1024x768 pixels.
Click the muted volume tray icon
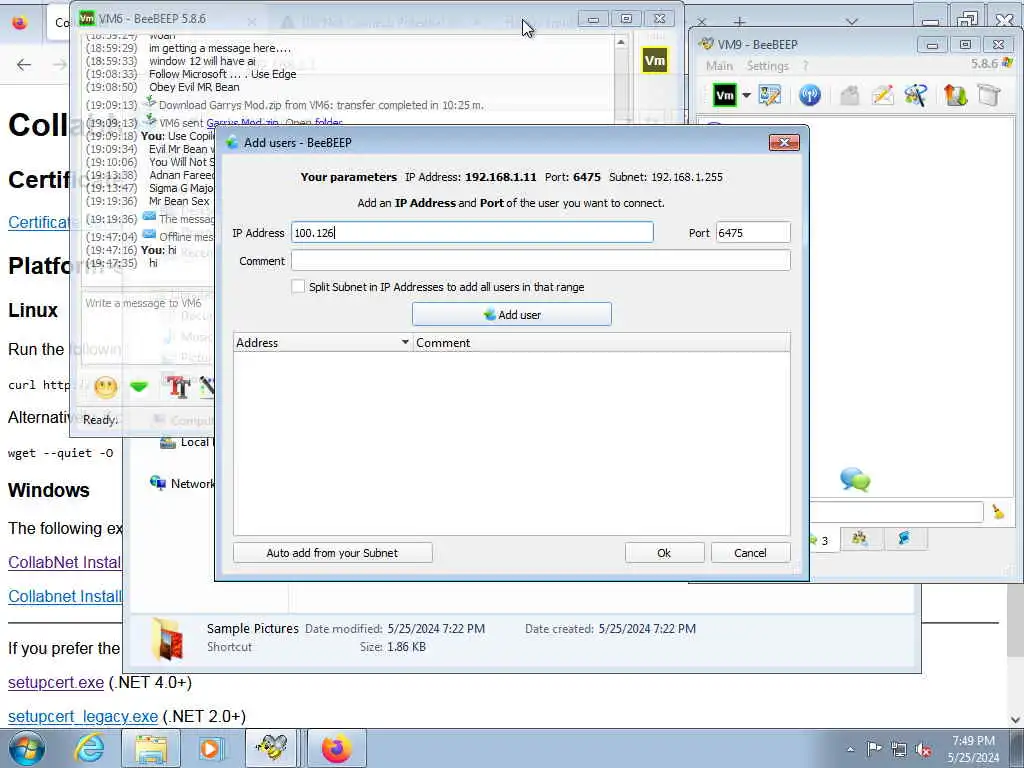(923, 749)
